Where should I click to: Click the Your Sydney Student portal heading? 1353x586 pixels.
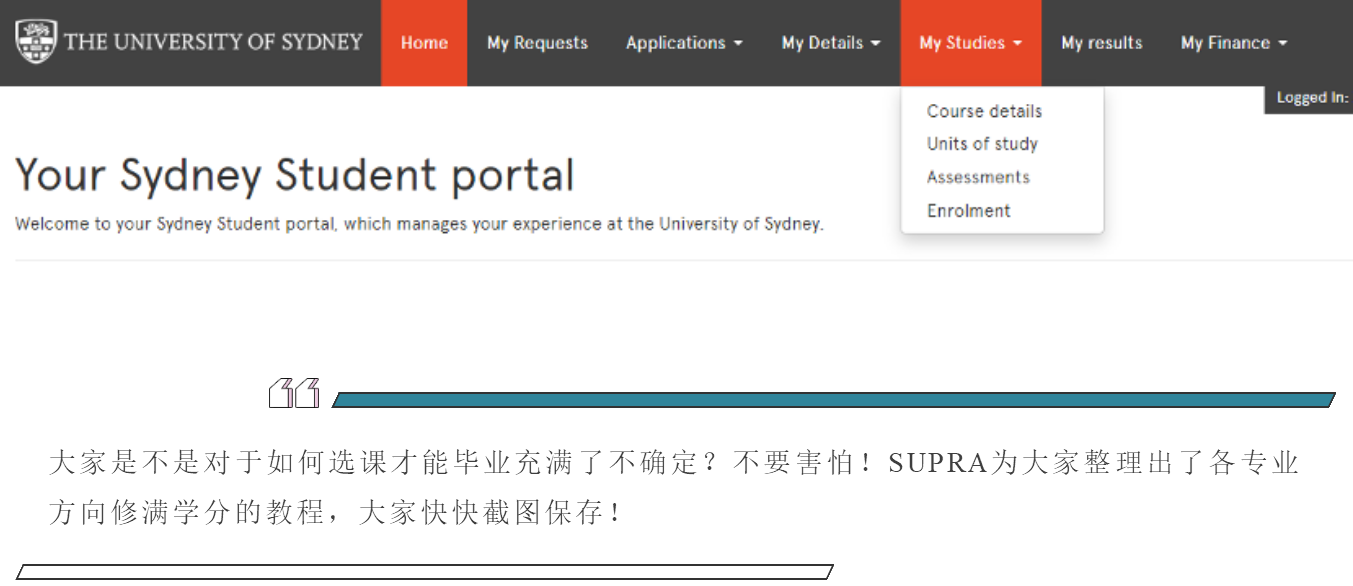click(x=295, y=175)
